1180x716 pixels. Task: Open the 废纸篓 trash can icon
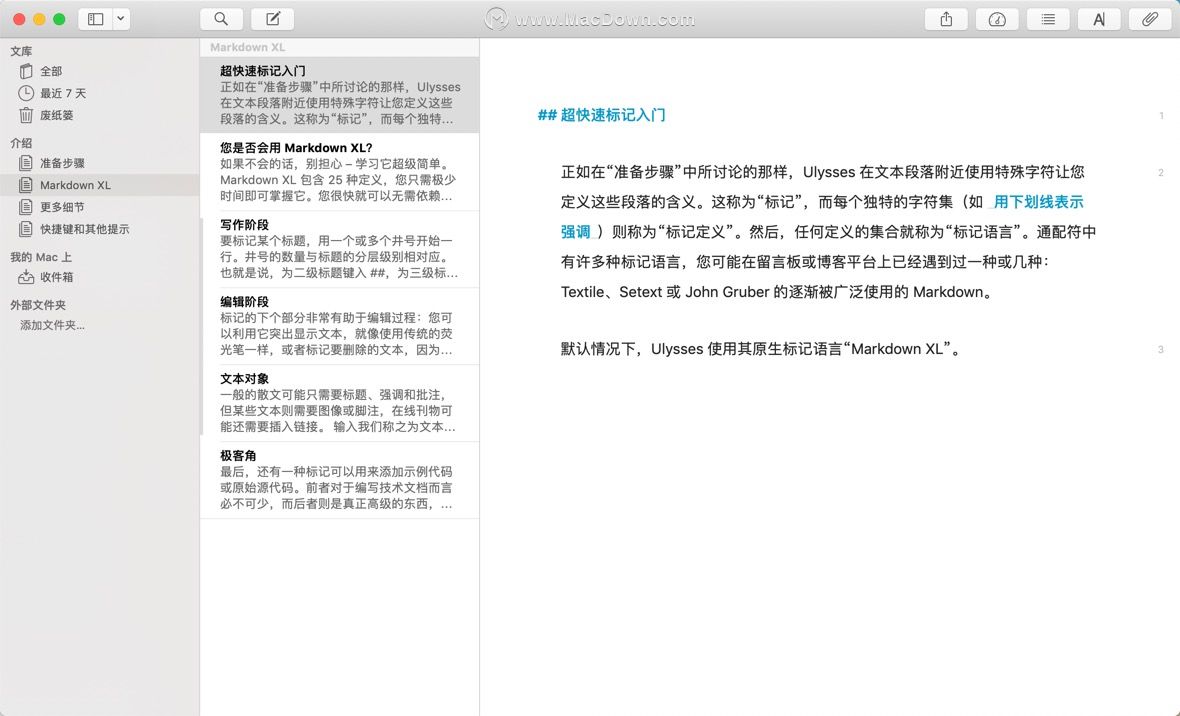pos(26,115)
